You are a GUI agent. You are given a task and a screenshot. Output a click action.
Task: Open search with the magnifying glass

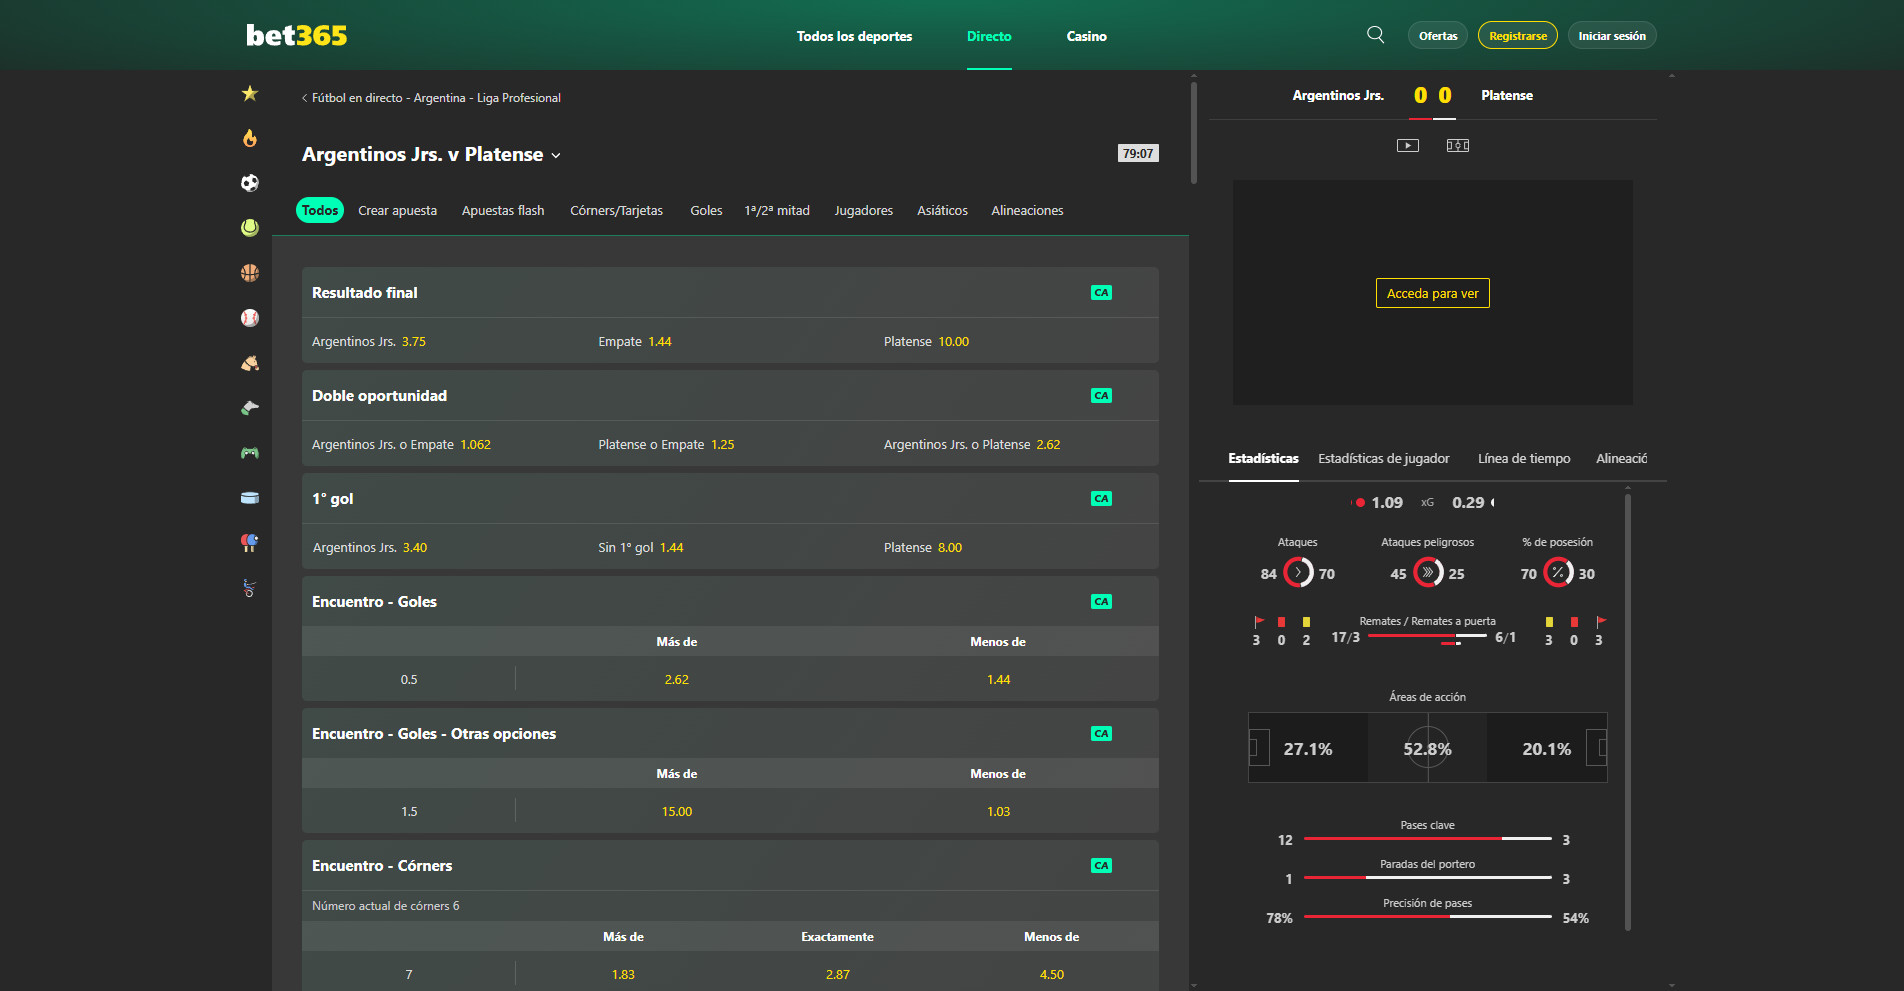1376,35
